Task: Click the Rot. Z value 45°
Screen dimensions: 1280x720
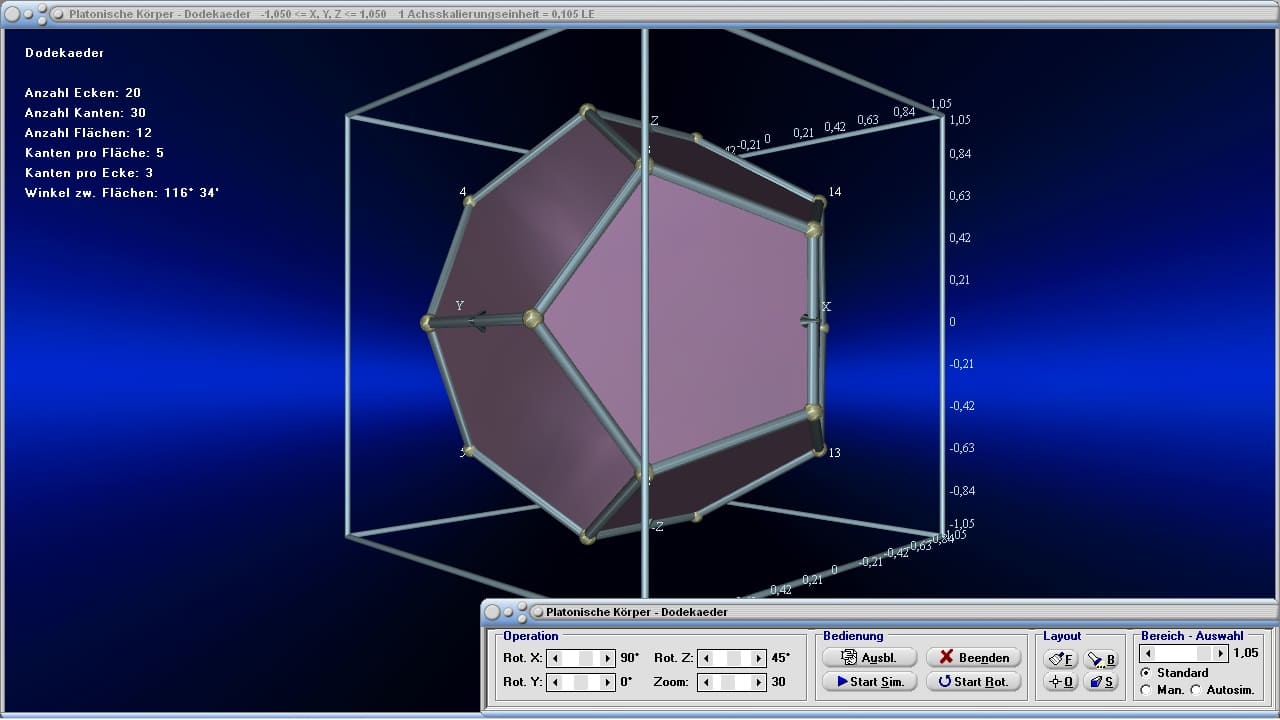Action: 781,658
